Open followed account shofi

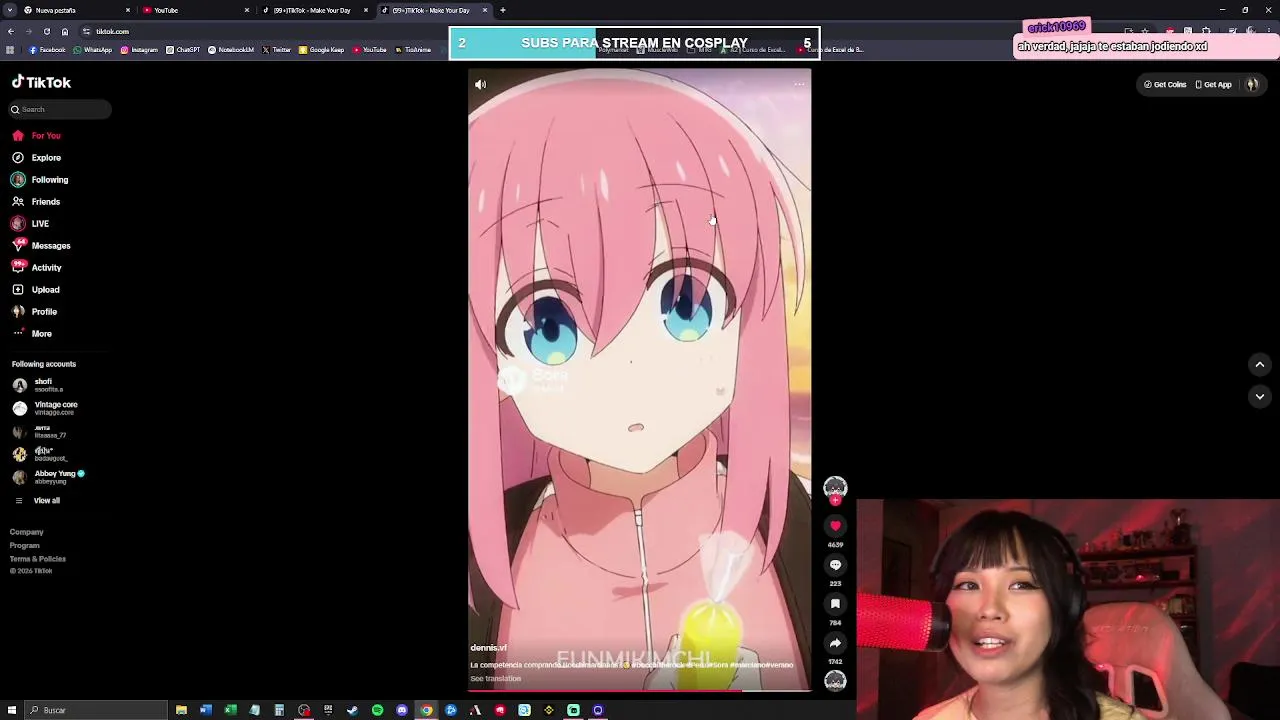click(x=40, y=385)
